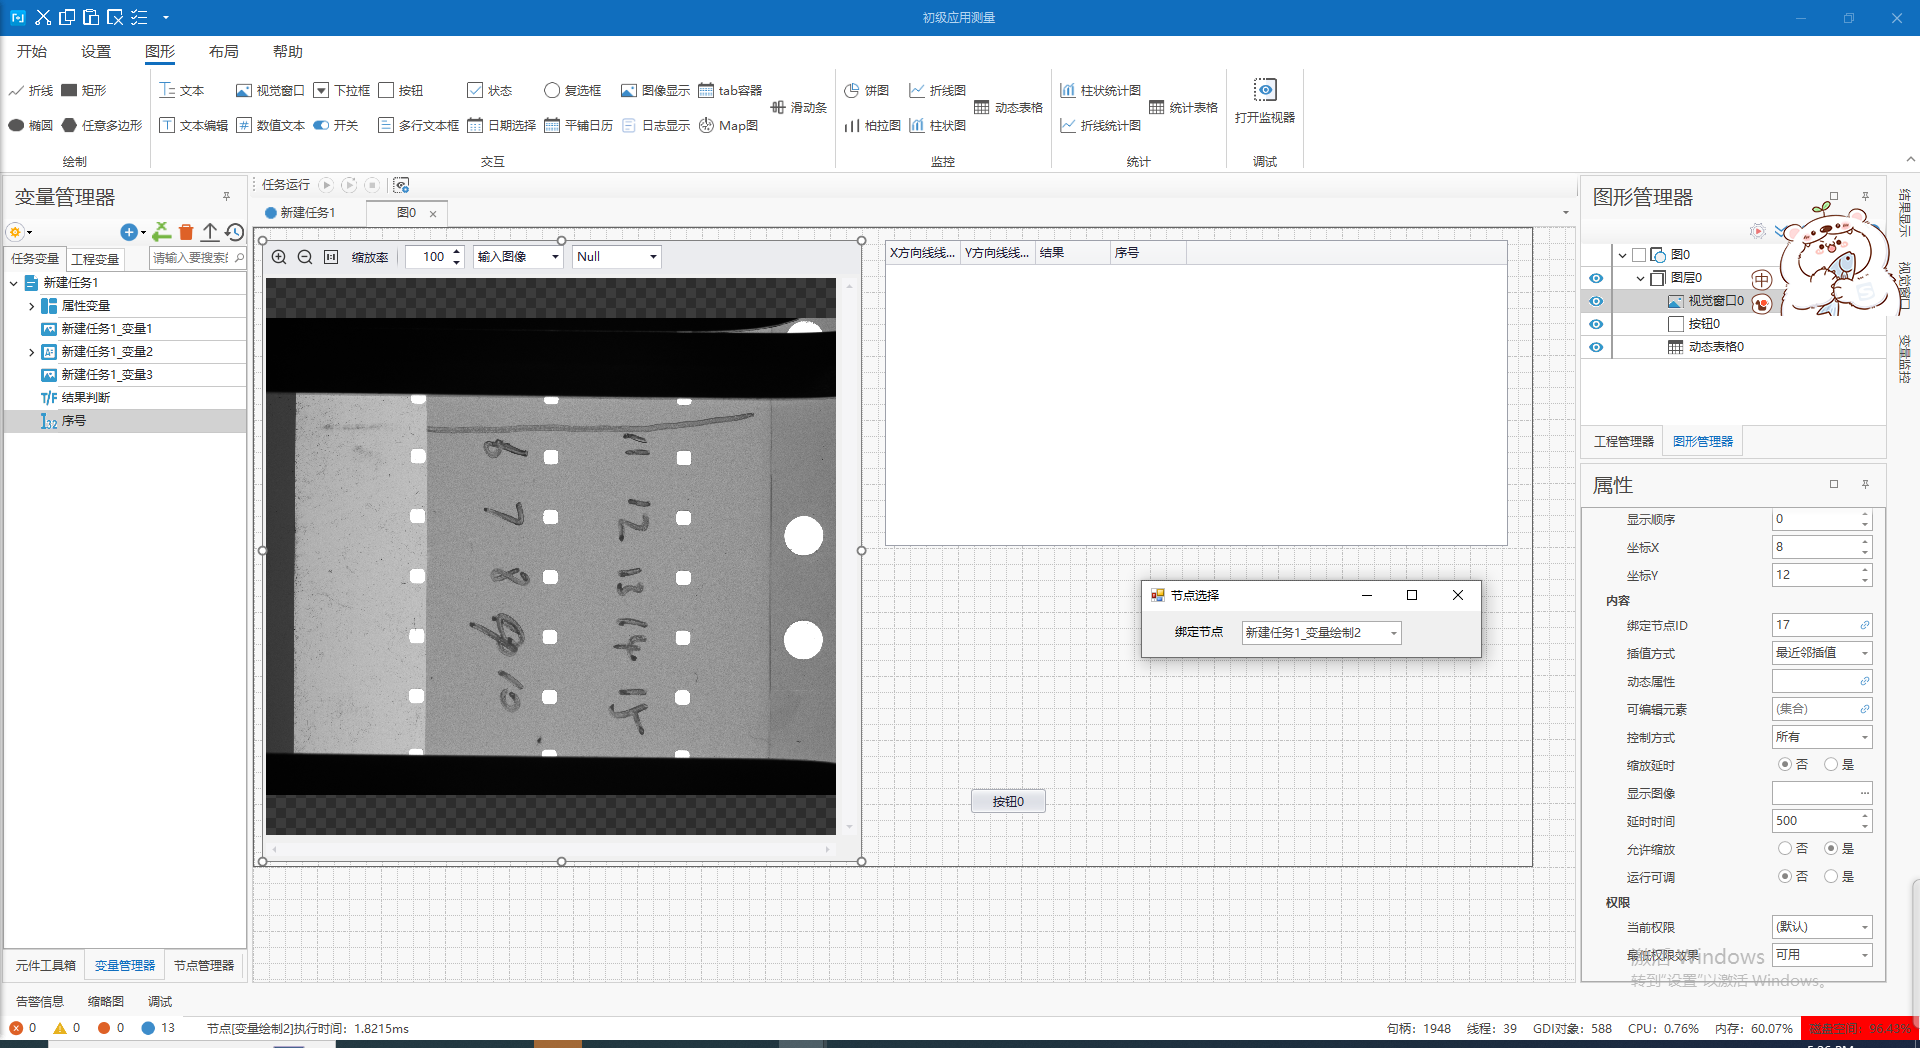Expand 新建任务1_变量2 tree node
This screenshot has height=1048, width=1920.
click(31, 352)
